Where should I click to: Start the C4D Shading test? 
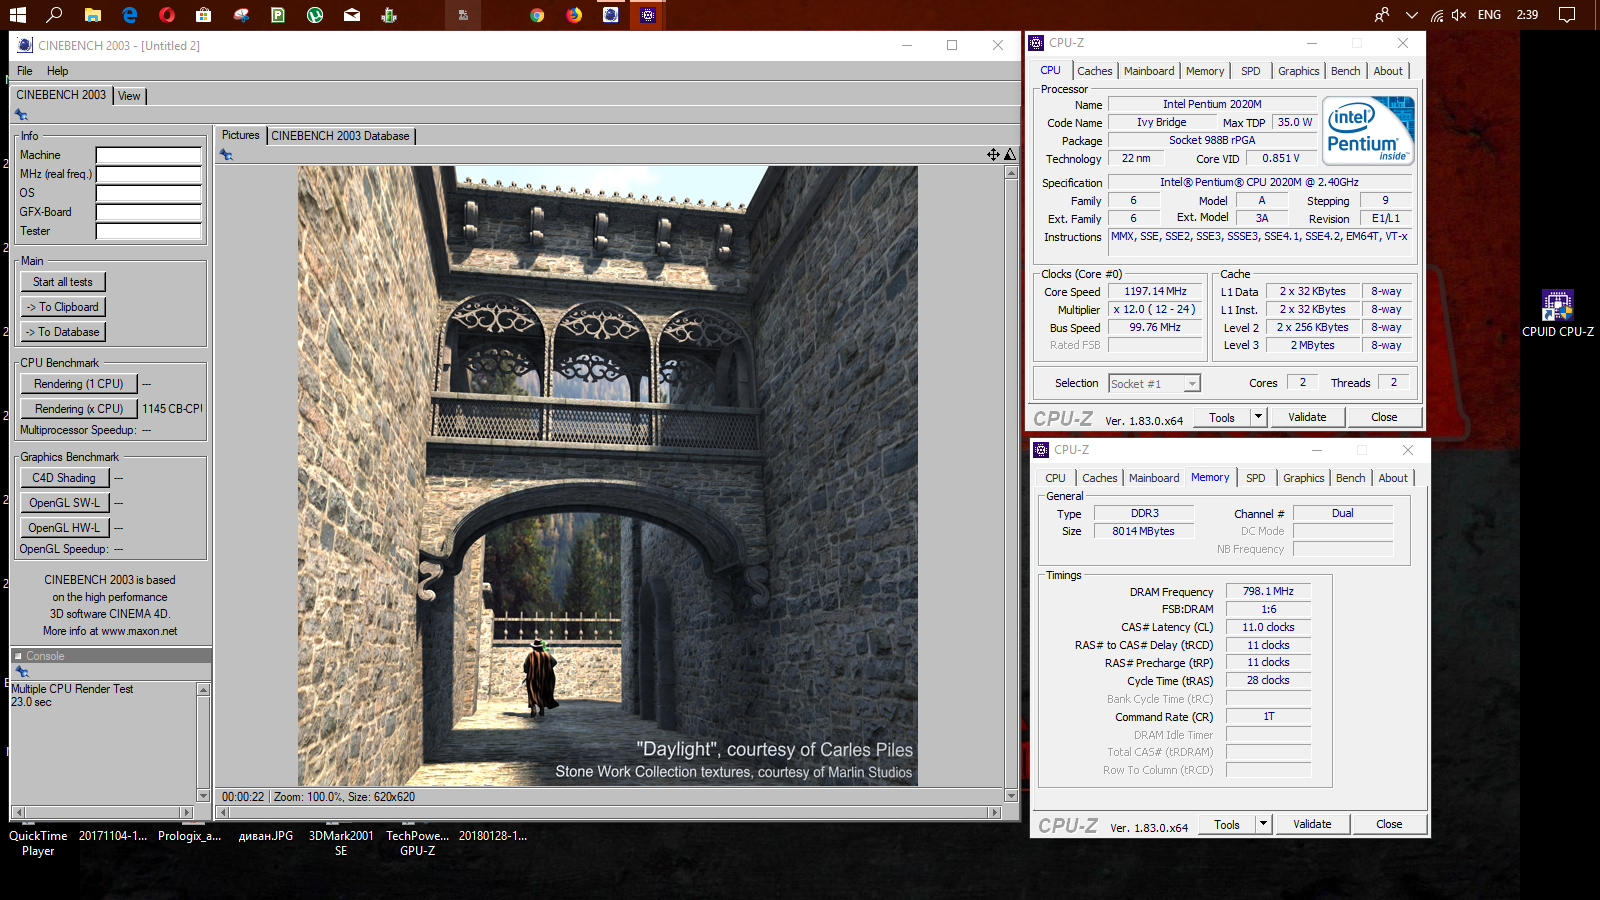point(64,478)
